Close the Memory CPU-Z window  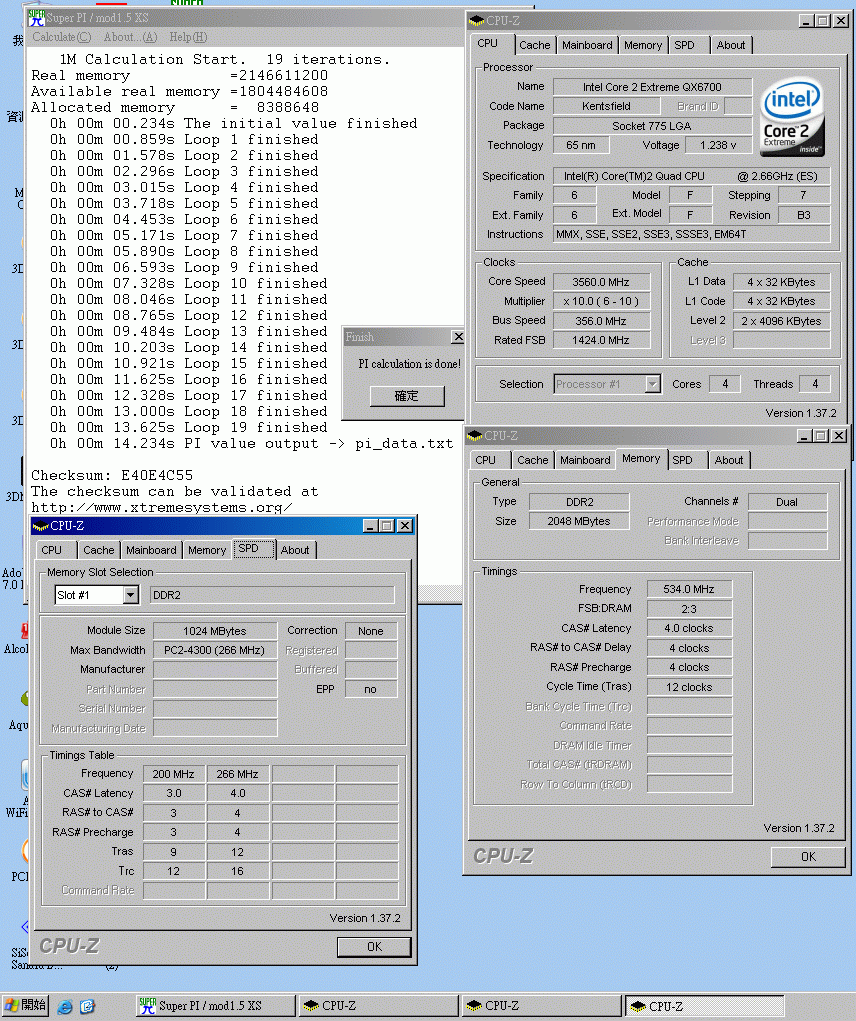839,436
